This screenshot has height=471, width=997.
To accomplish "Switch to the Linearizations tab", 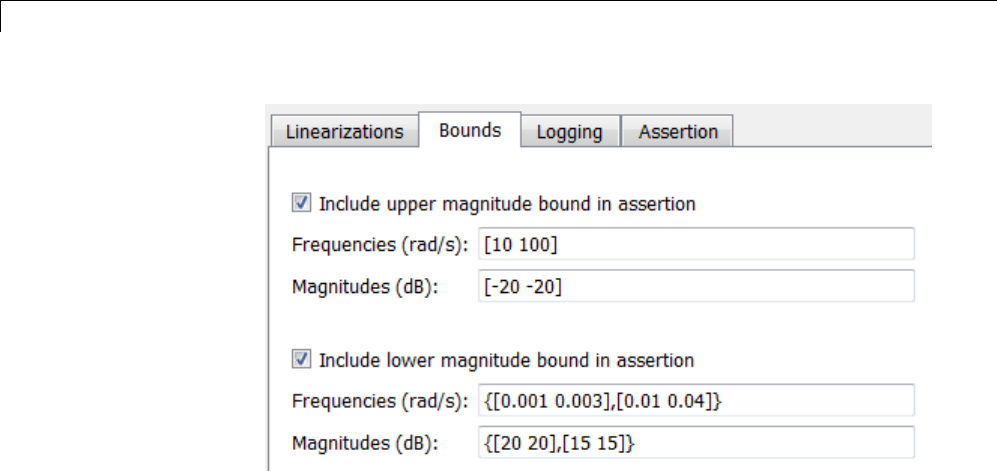I will 344,132.
